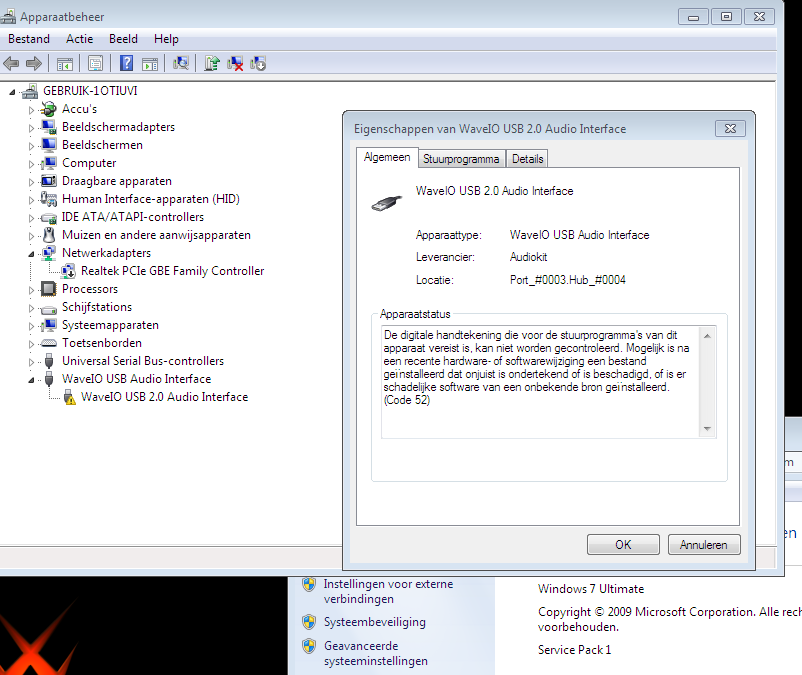Select the warning icon on WaveIO USB 2.0

pos(69,397)
